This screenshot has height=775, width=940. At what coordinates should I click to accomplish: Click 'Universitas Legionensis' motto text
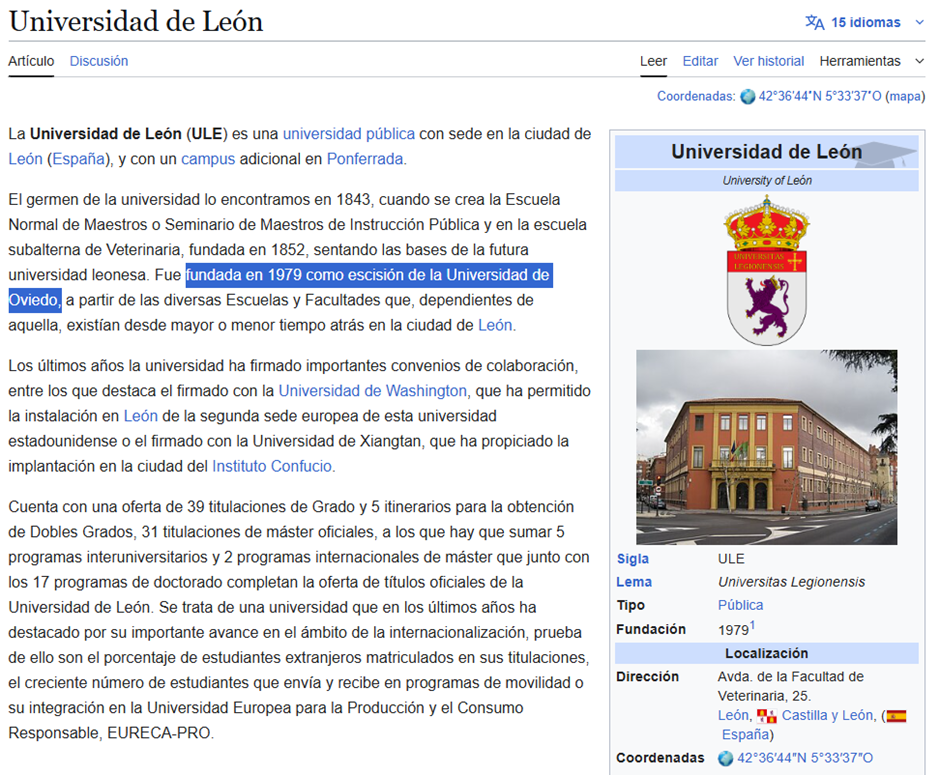791,582
